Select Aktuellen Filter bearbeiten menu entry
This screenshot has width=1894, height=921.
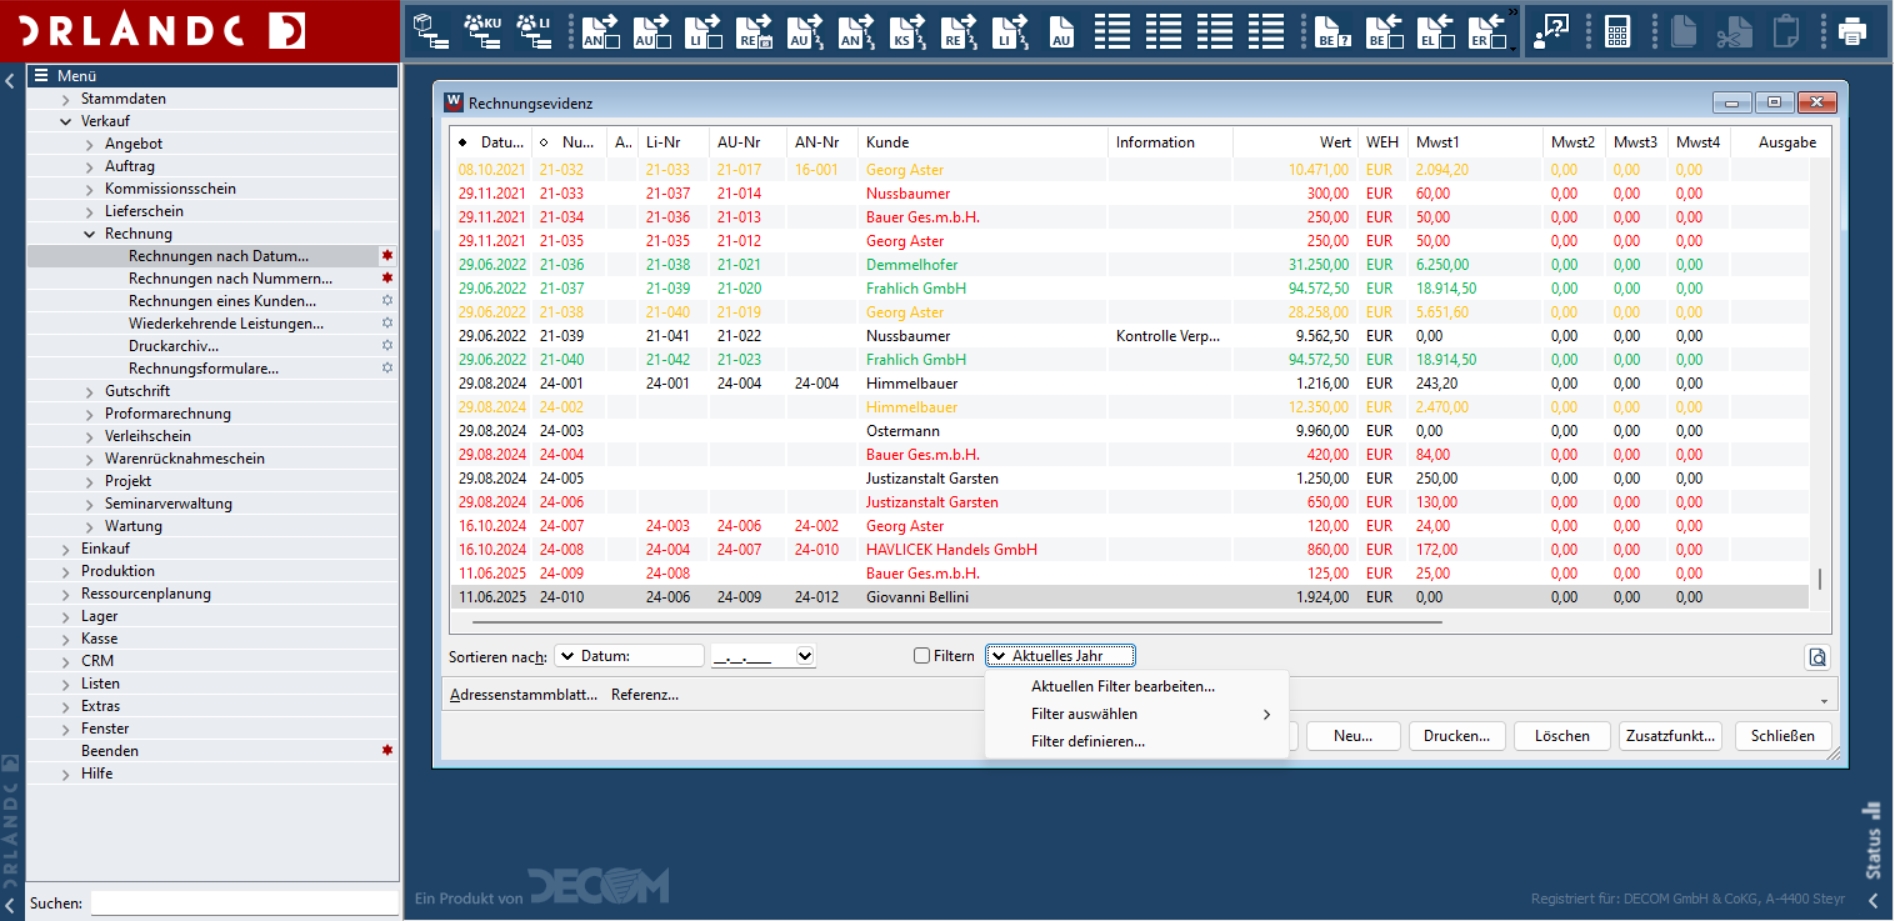[x=1123, y=686]
